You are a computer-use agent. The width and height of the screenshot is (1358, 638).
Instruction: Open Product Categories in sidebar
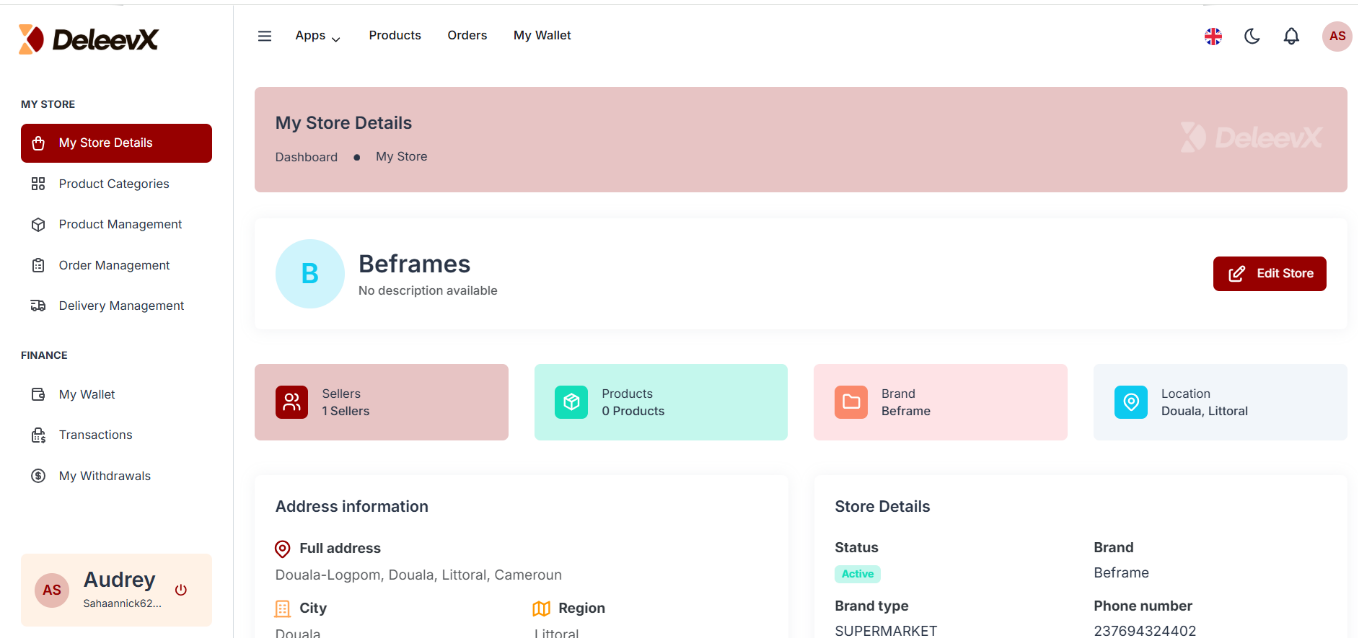[x=116, y=184]
